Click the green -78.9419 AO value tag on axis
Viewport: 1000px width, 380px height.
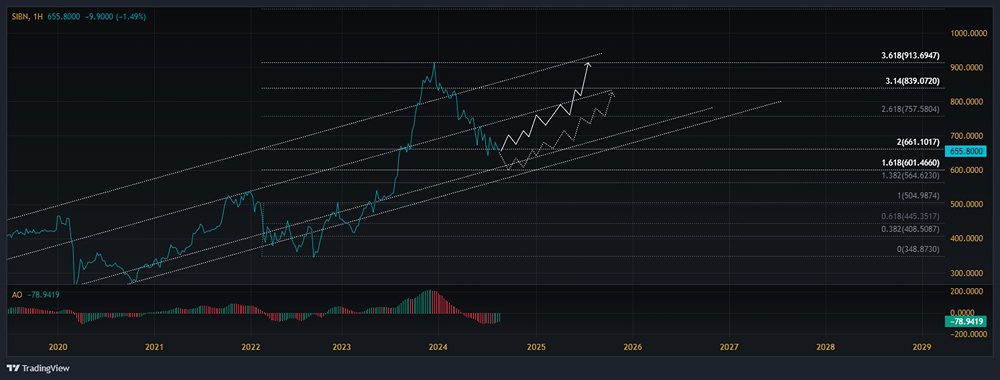click(x=966, y=322)
